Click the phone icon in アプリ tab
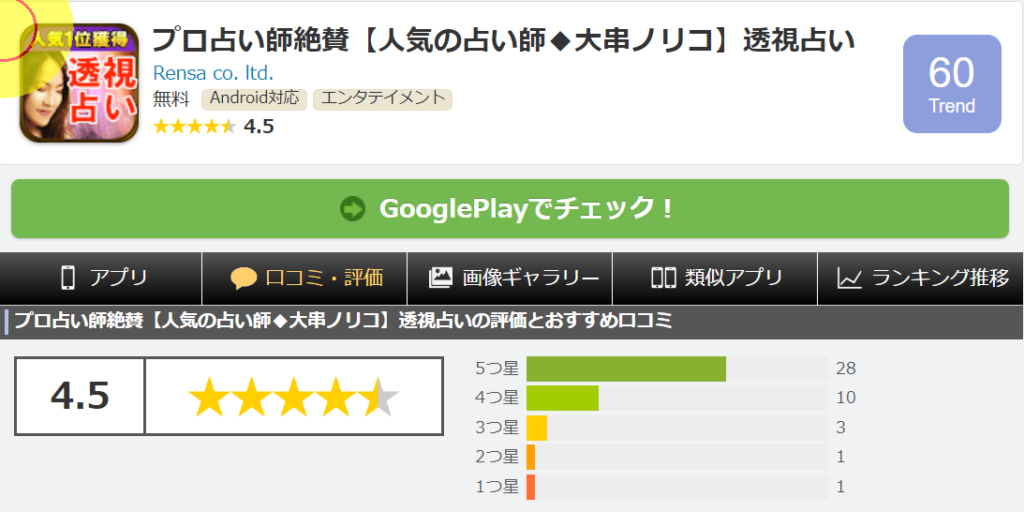The image size is (1024, 512). coord(68,278)
